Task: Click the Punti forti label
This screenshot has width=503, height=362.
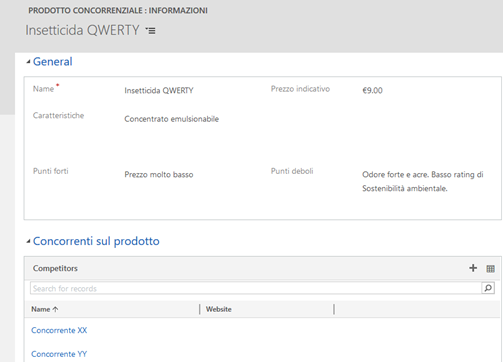Action: 51,171
